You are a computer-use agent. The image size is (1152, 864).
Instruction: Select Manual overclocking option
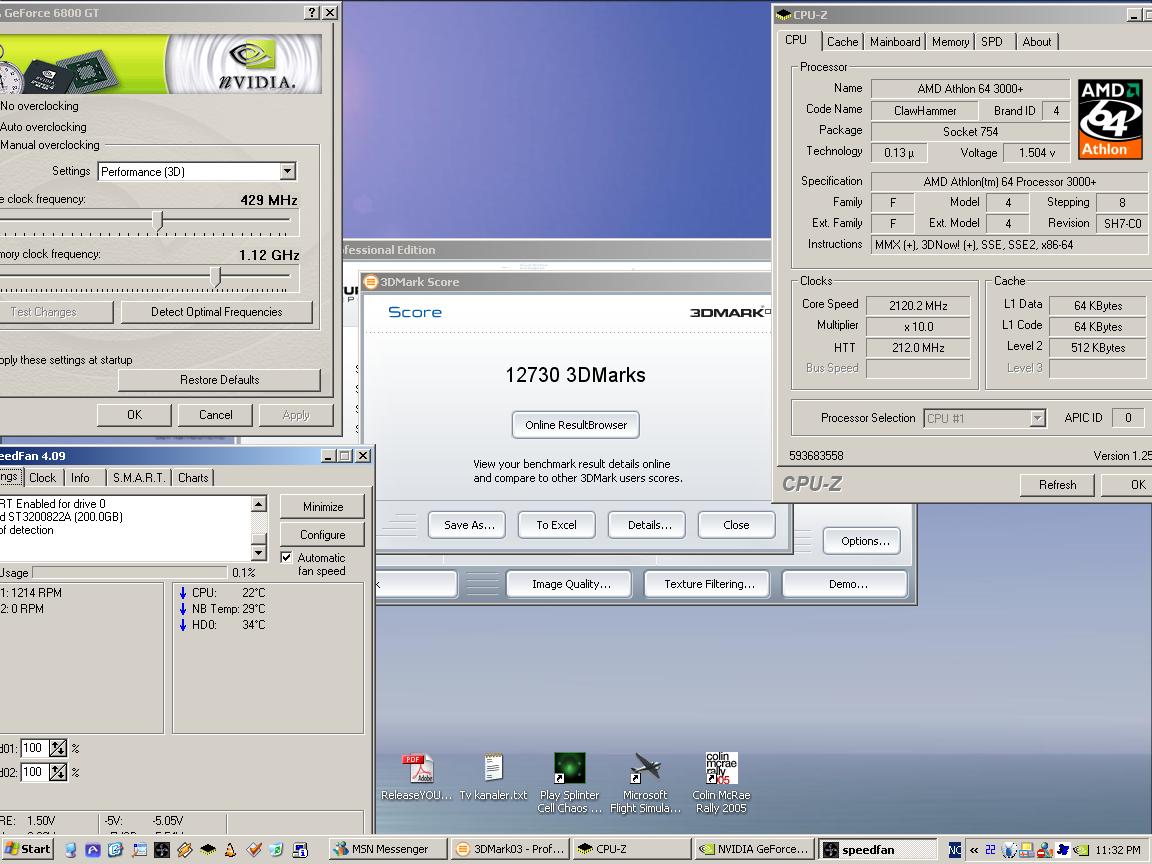click(x=50, y=145)
